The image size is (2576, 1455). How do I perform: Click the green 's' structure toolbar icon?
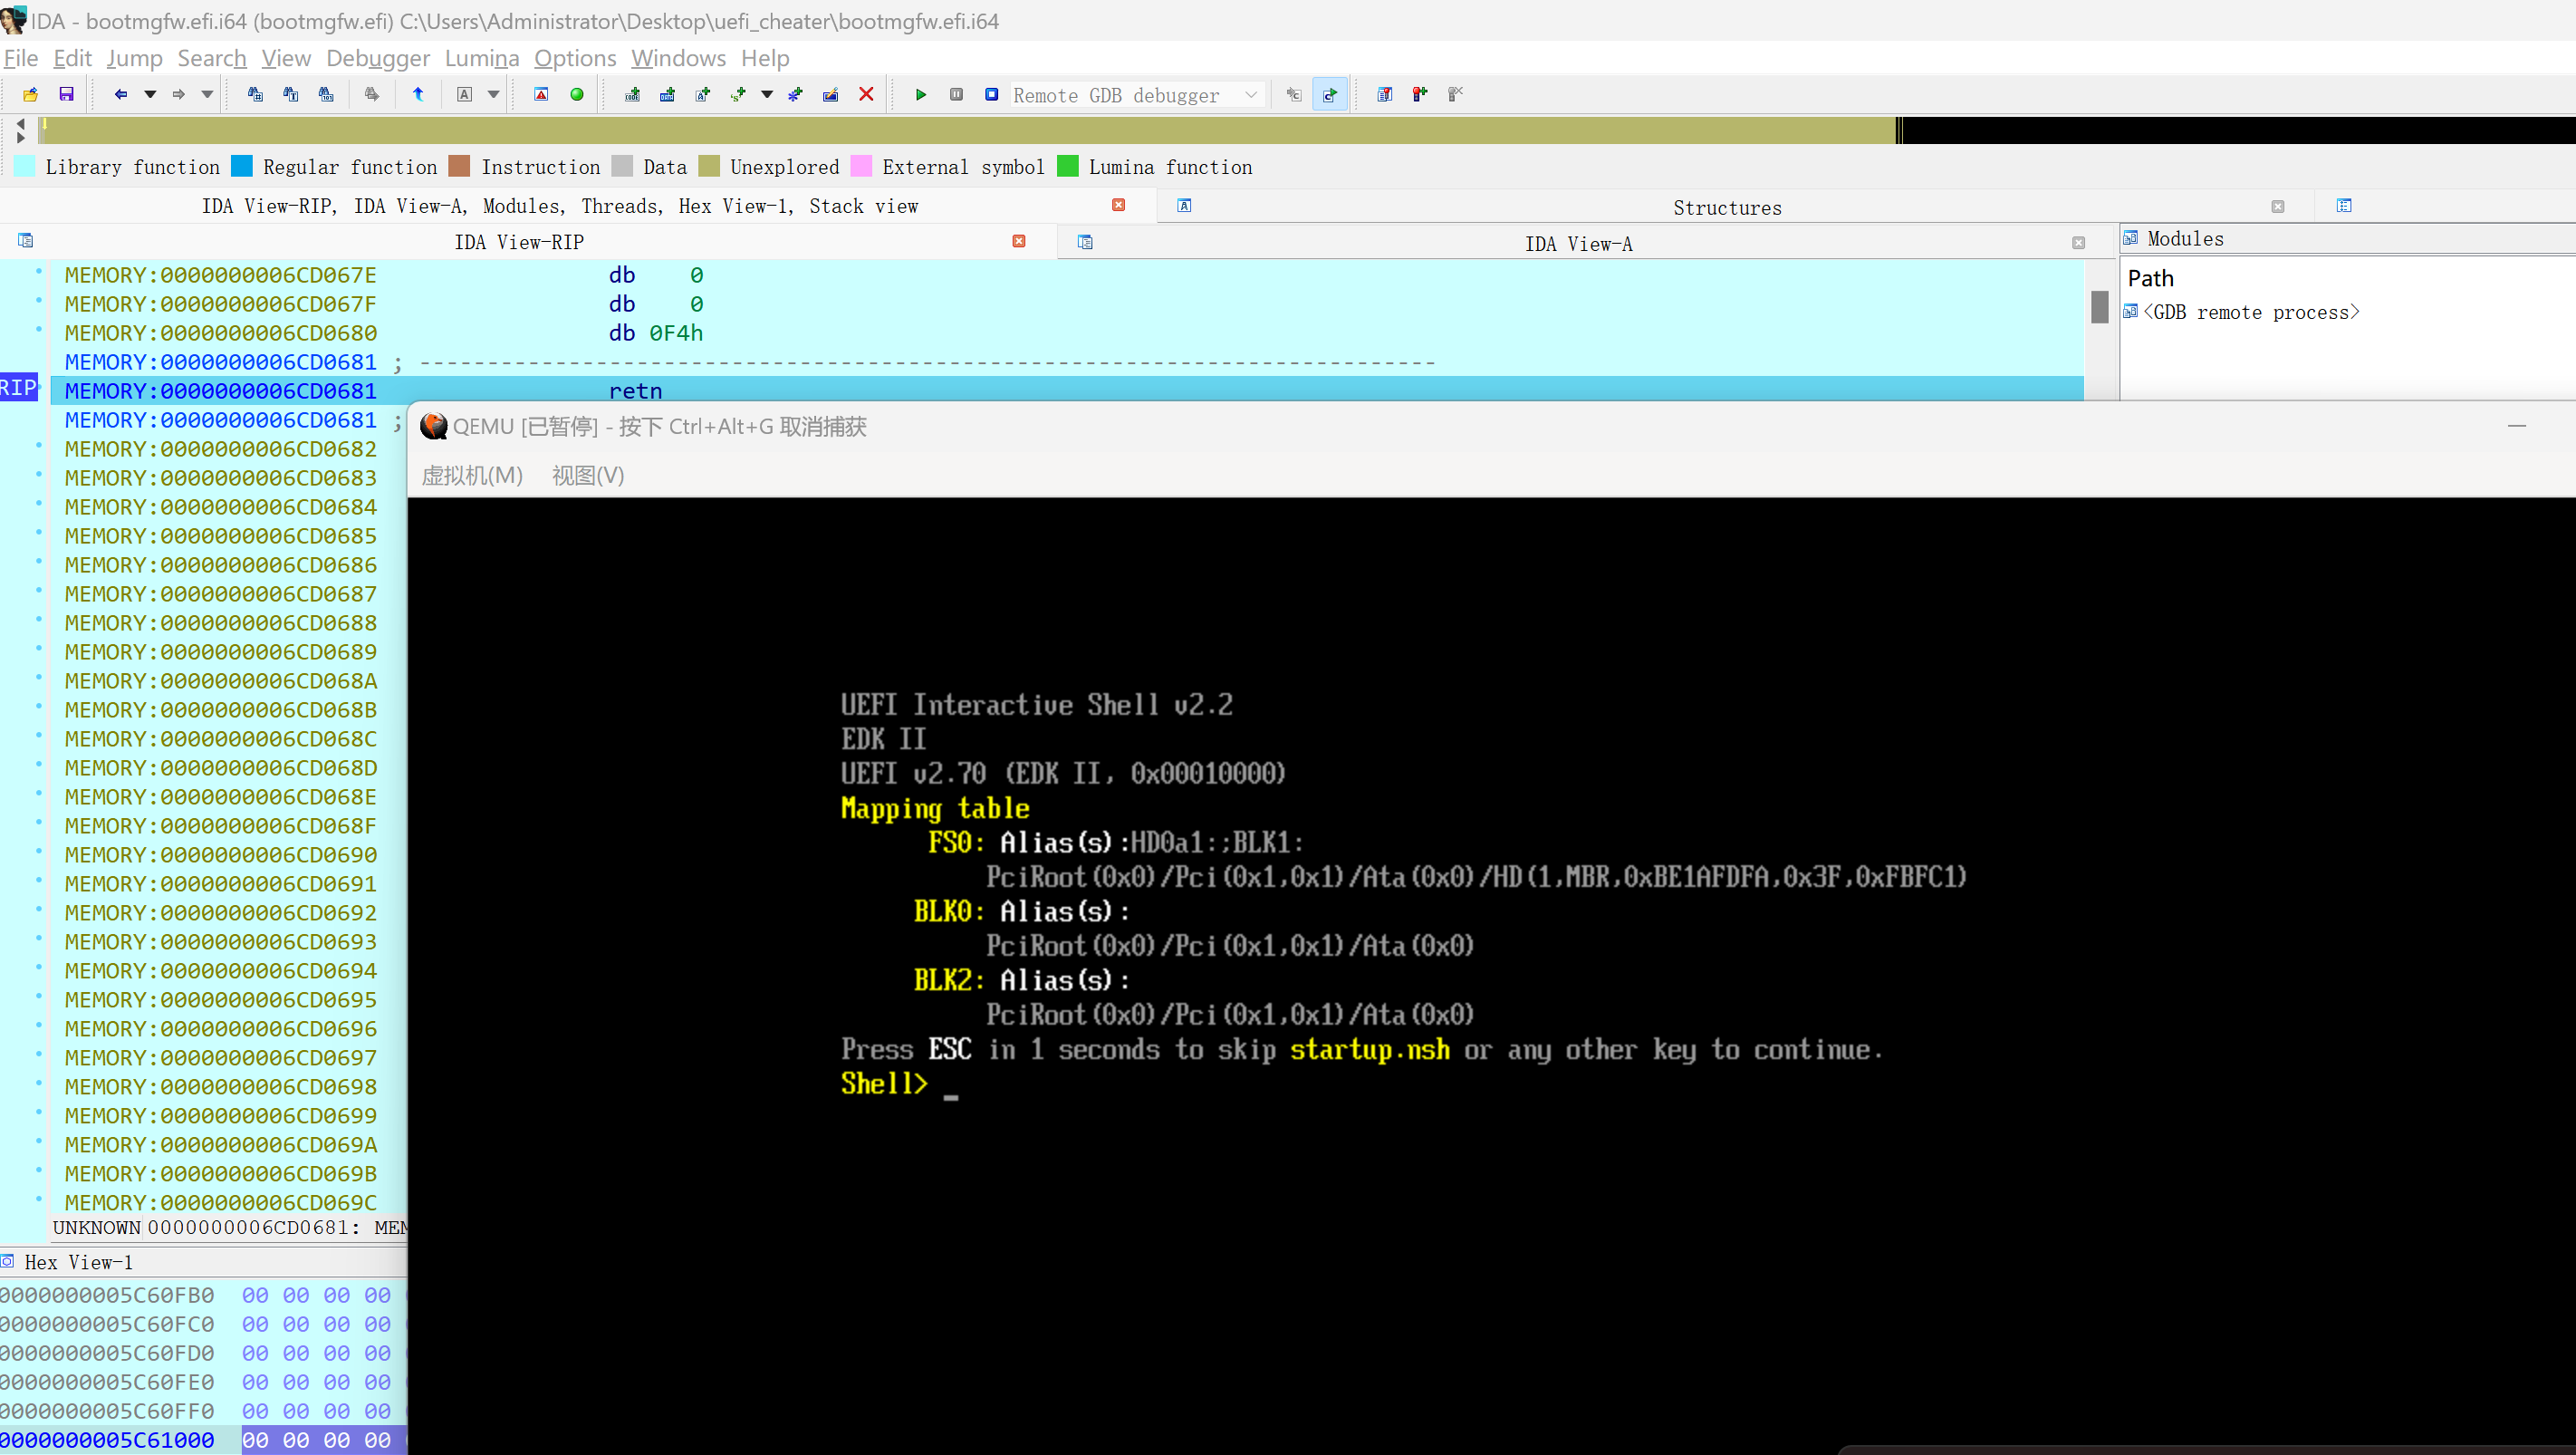click(738, 94)
